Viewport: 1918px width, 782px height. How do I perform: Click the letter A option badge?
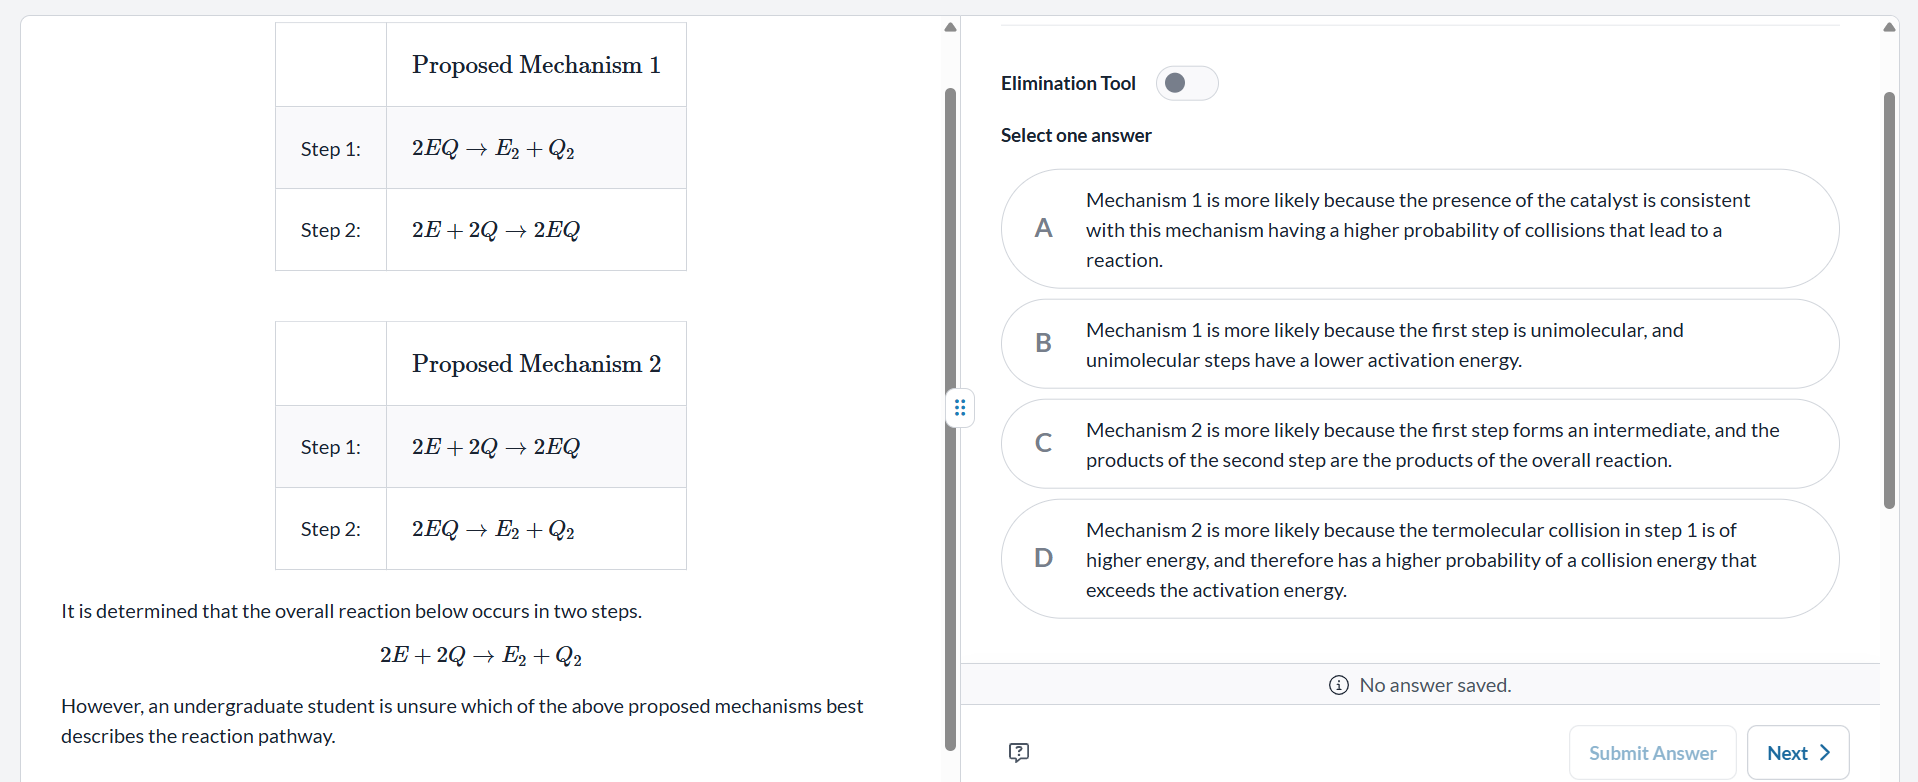tap(1043, 229)
